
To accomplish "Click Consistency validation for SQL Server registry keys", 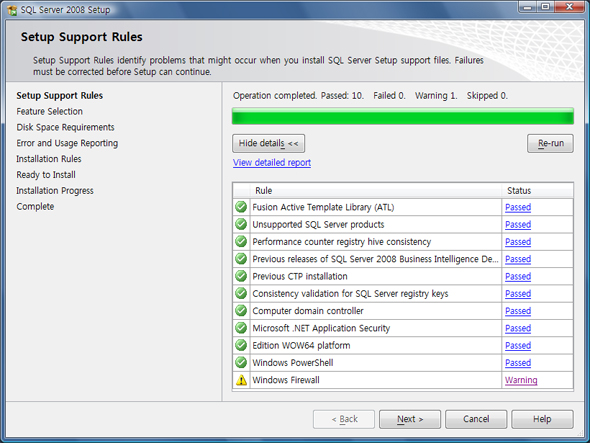I will (350, 294).
